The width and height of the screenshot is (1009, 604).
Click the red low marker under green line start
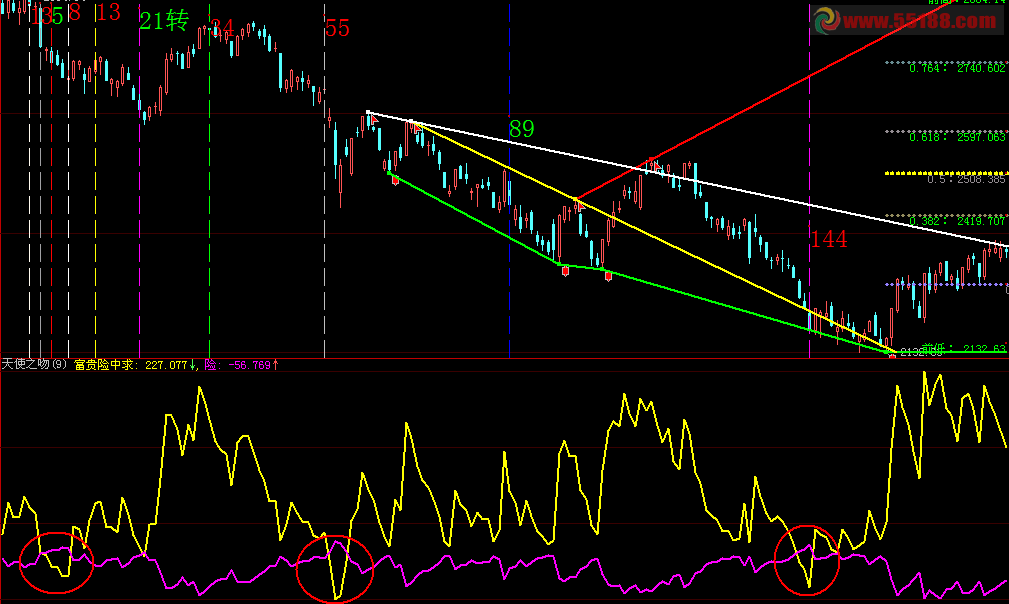(395, 181)
